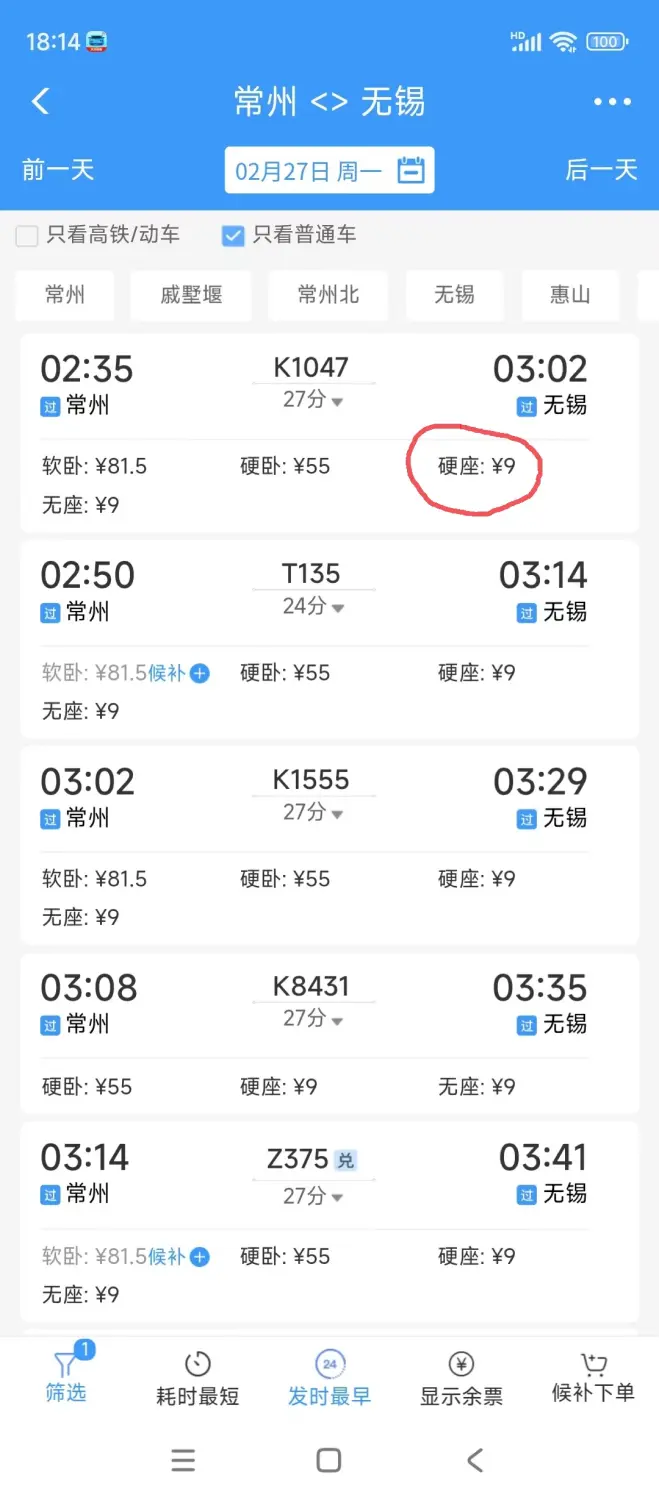Select the 常州北 station filter tab
The image size is (659, 1500).
328,295
